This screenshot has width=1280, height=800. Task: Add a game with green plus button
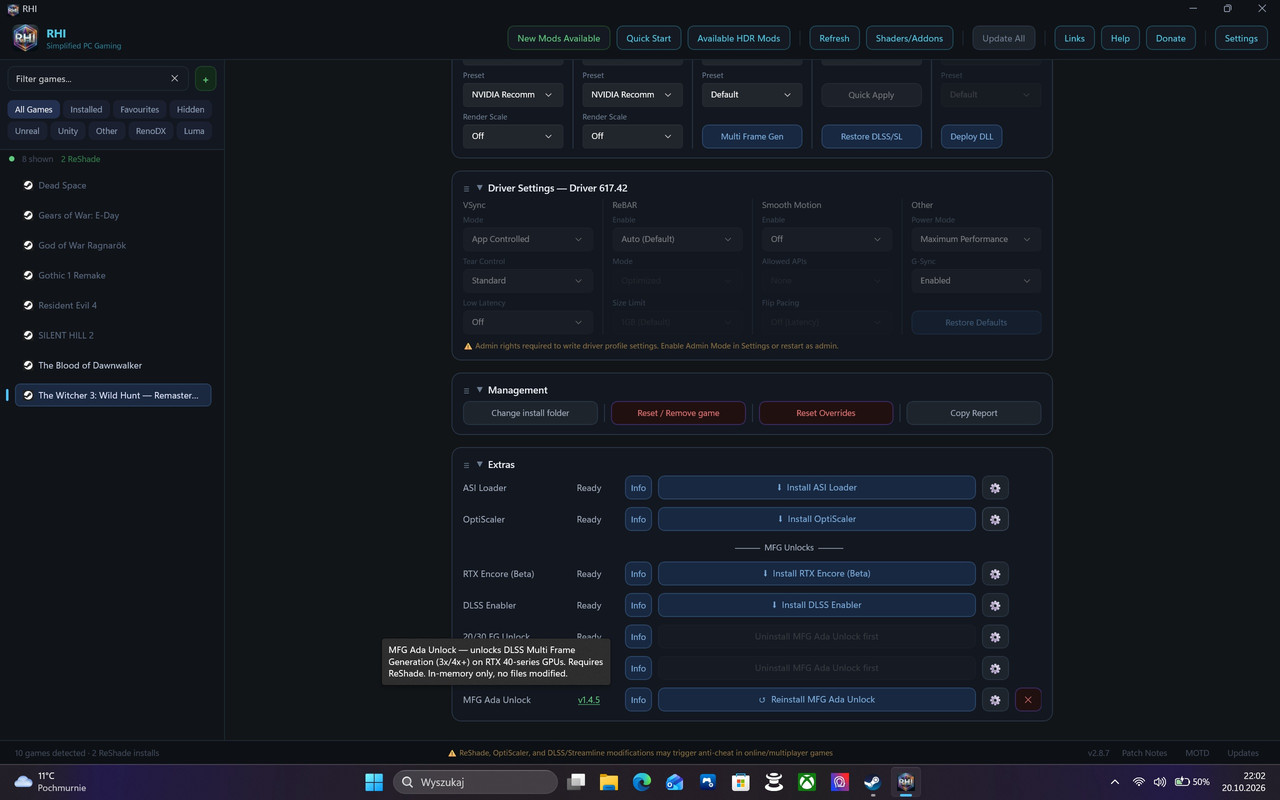pos(205,78)
